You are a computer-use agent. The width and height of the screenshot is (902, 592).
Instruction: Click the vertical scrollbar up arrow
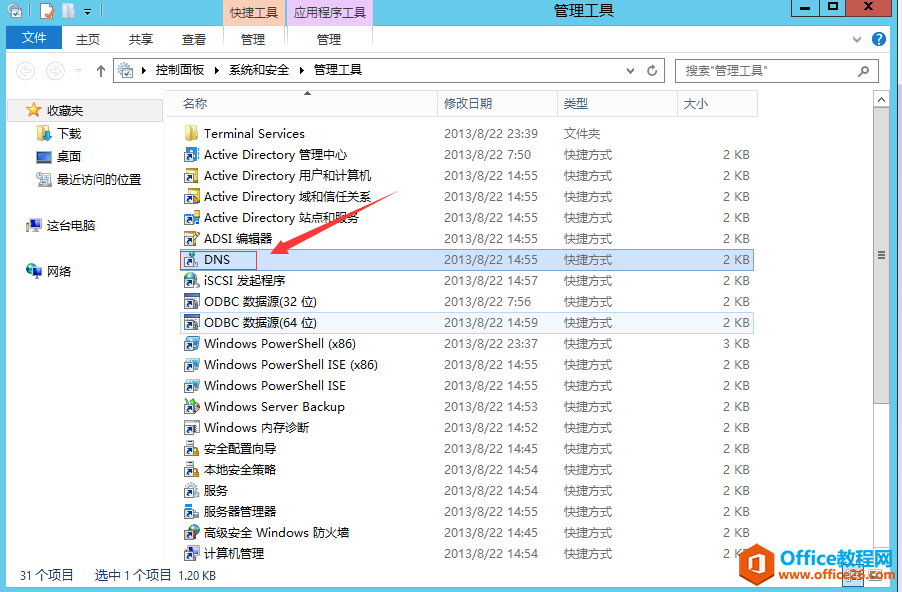point(881,99)
